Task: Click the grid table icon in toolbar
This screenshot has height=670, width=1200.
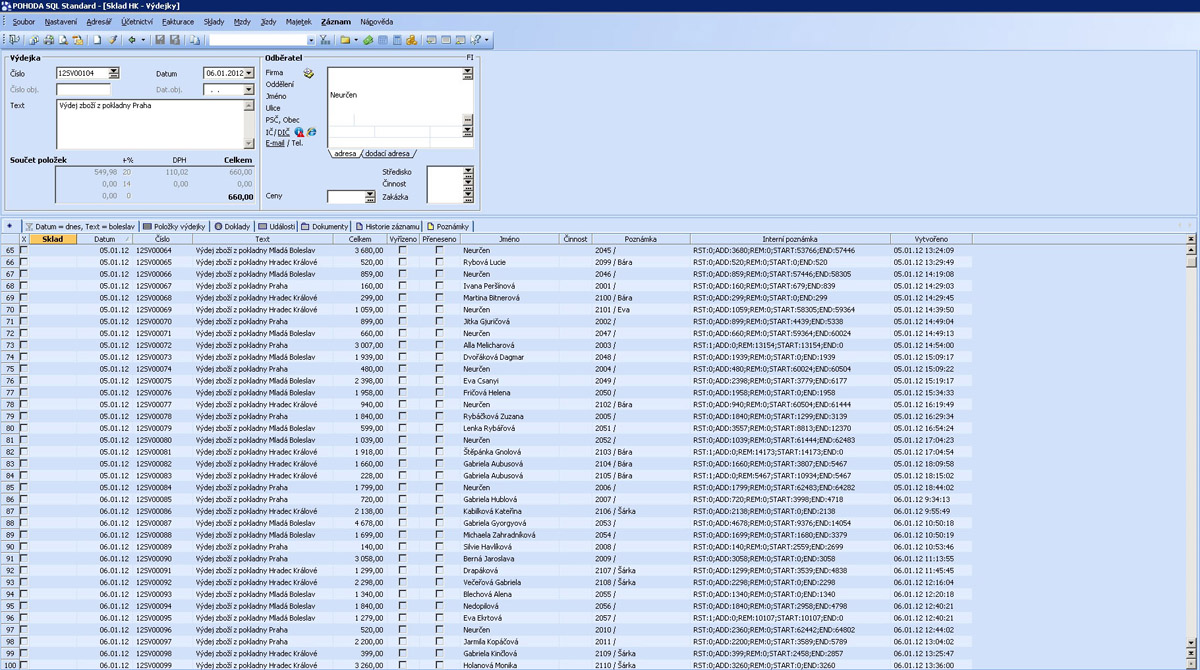Action: 383,40
